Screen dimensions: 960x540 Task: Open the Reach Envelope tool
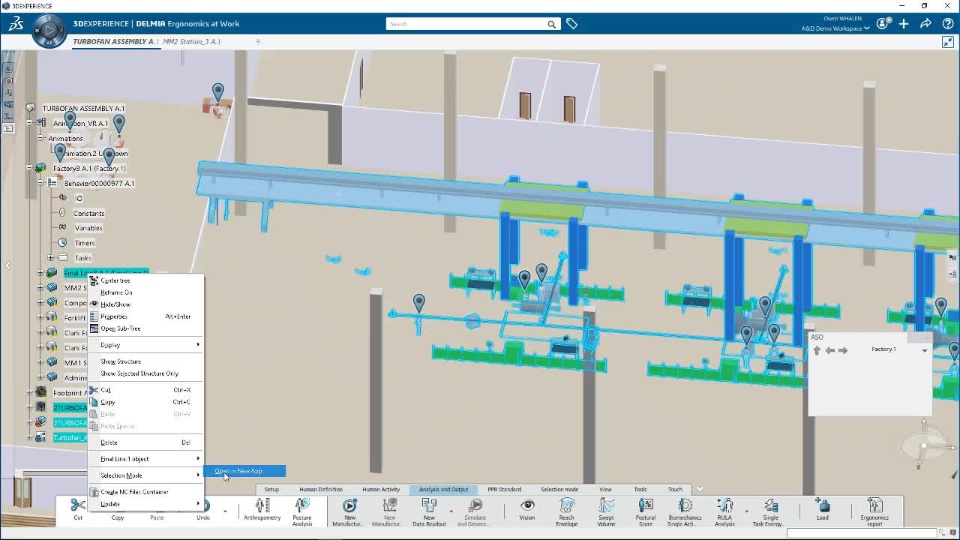click(x=566, y=511)
